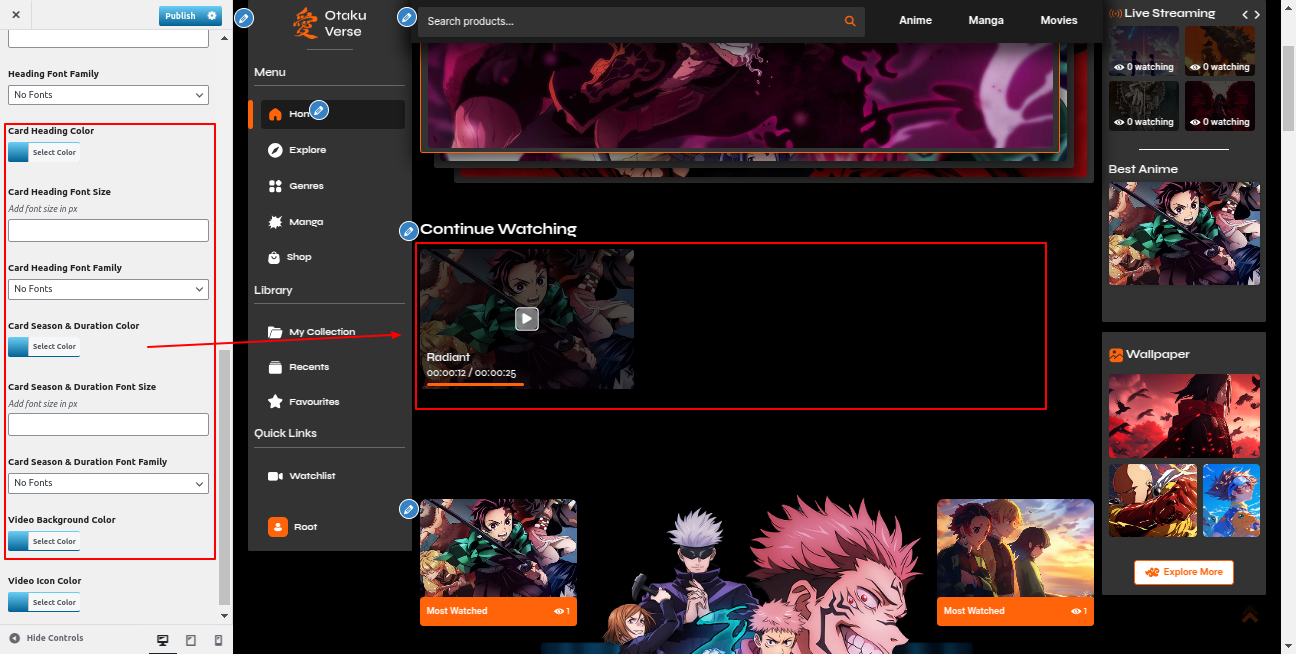The image size is (1296, 654).
Task: Open the Heading Font Family dropdown
Action: [108, 95]
